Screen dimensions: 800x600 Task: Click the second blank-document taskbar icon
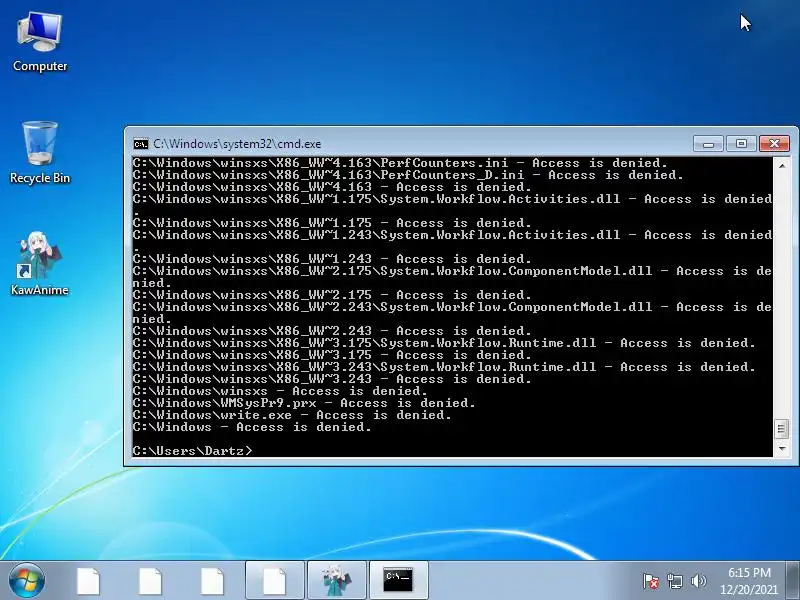coord(151,581)
